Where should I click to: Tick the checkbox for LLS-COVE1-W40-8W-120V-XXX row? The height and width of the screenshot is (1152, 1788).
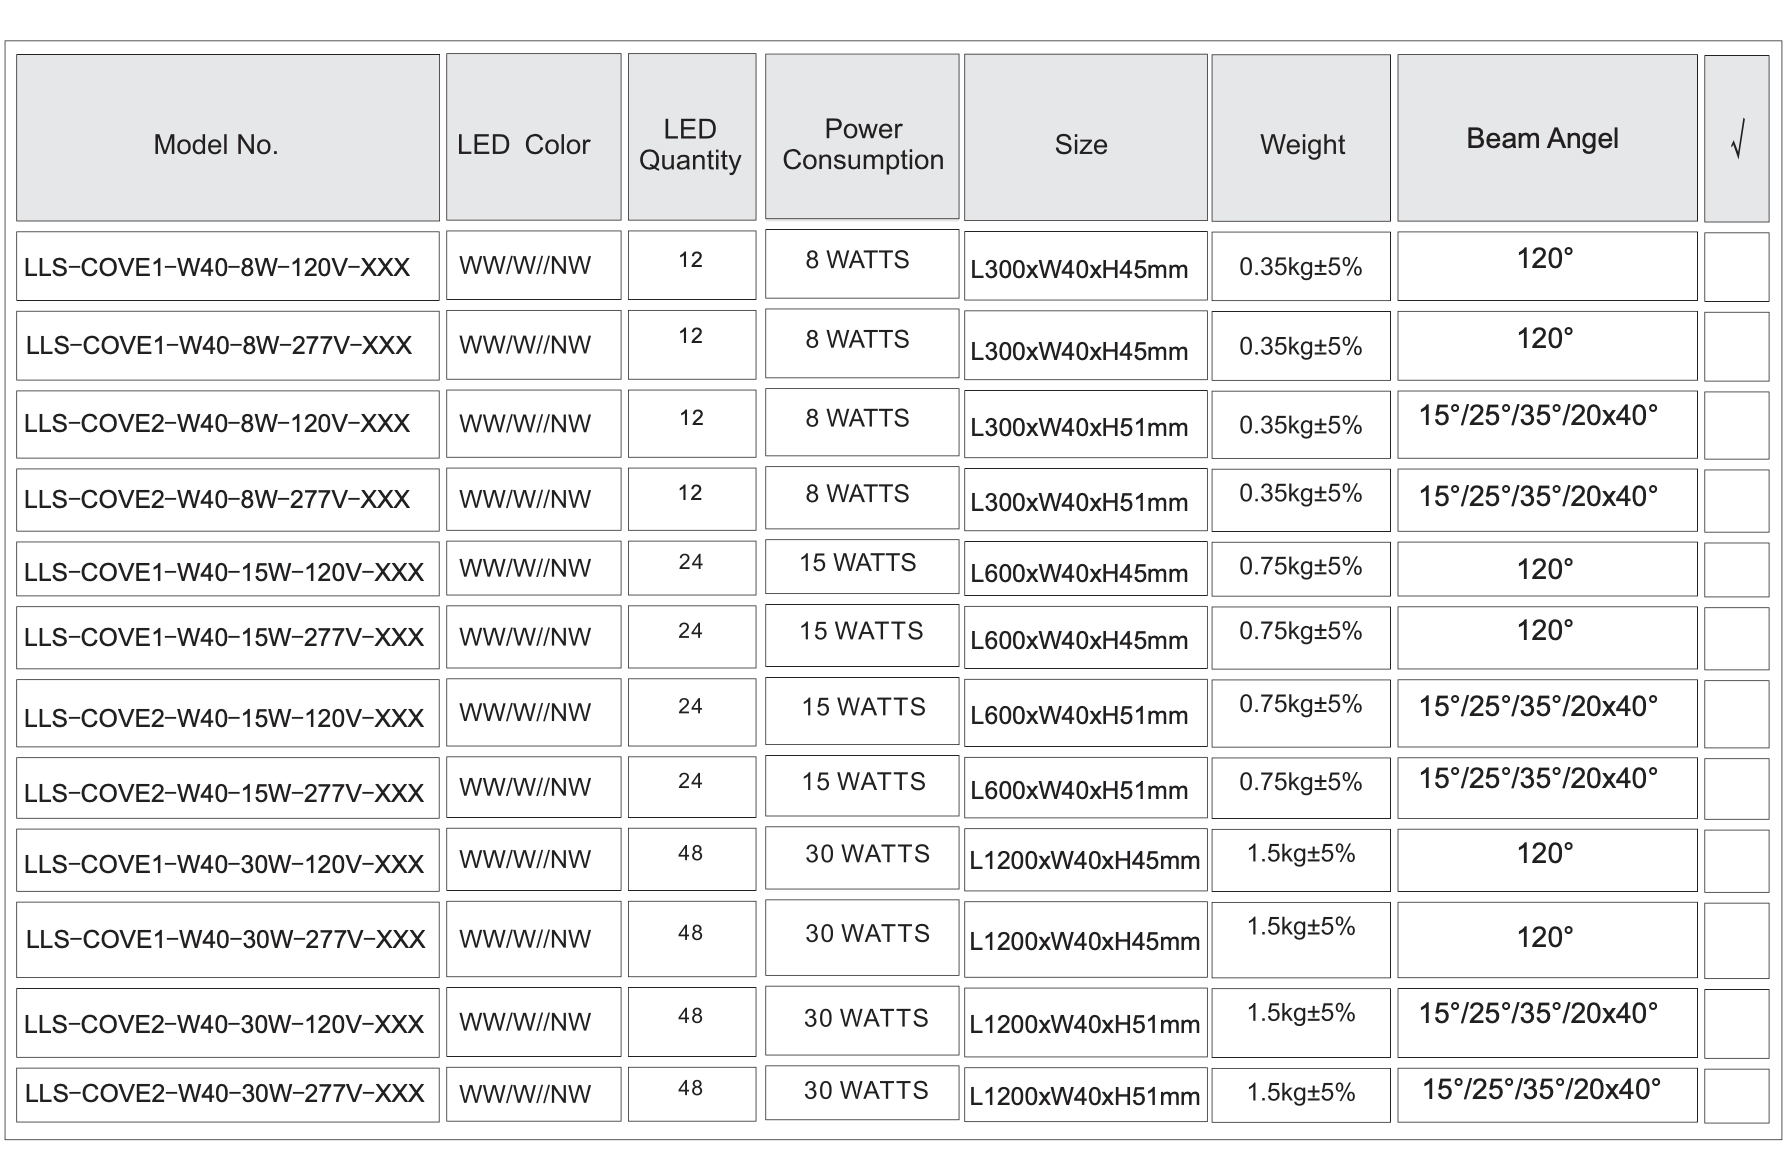1736,266
